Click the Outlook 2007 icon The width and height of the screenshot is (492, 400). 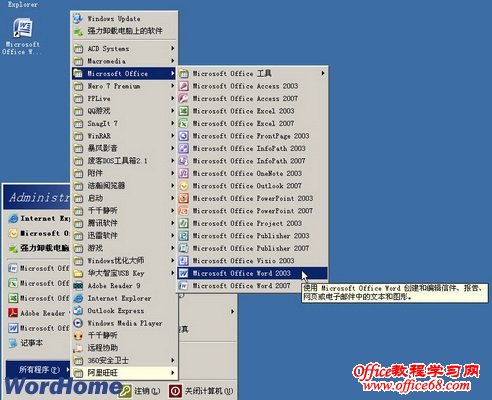[184, 186]
